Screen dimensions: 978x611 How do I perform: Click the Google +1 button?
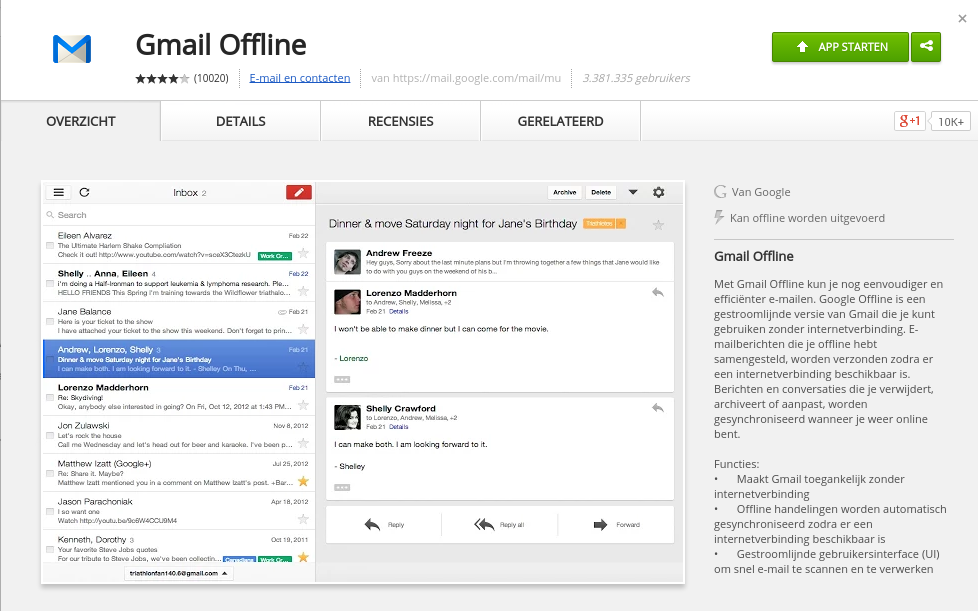click(909, 121)
